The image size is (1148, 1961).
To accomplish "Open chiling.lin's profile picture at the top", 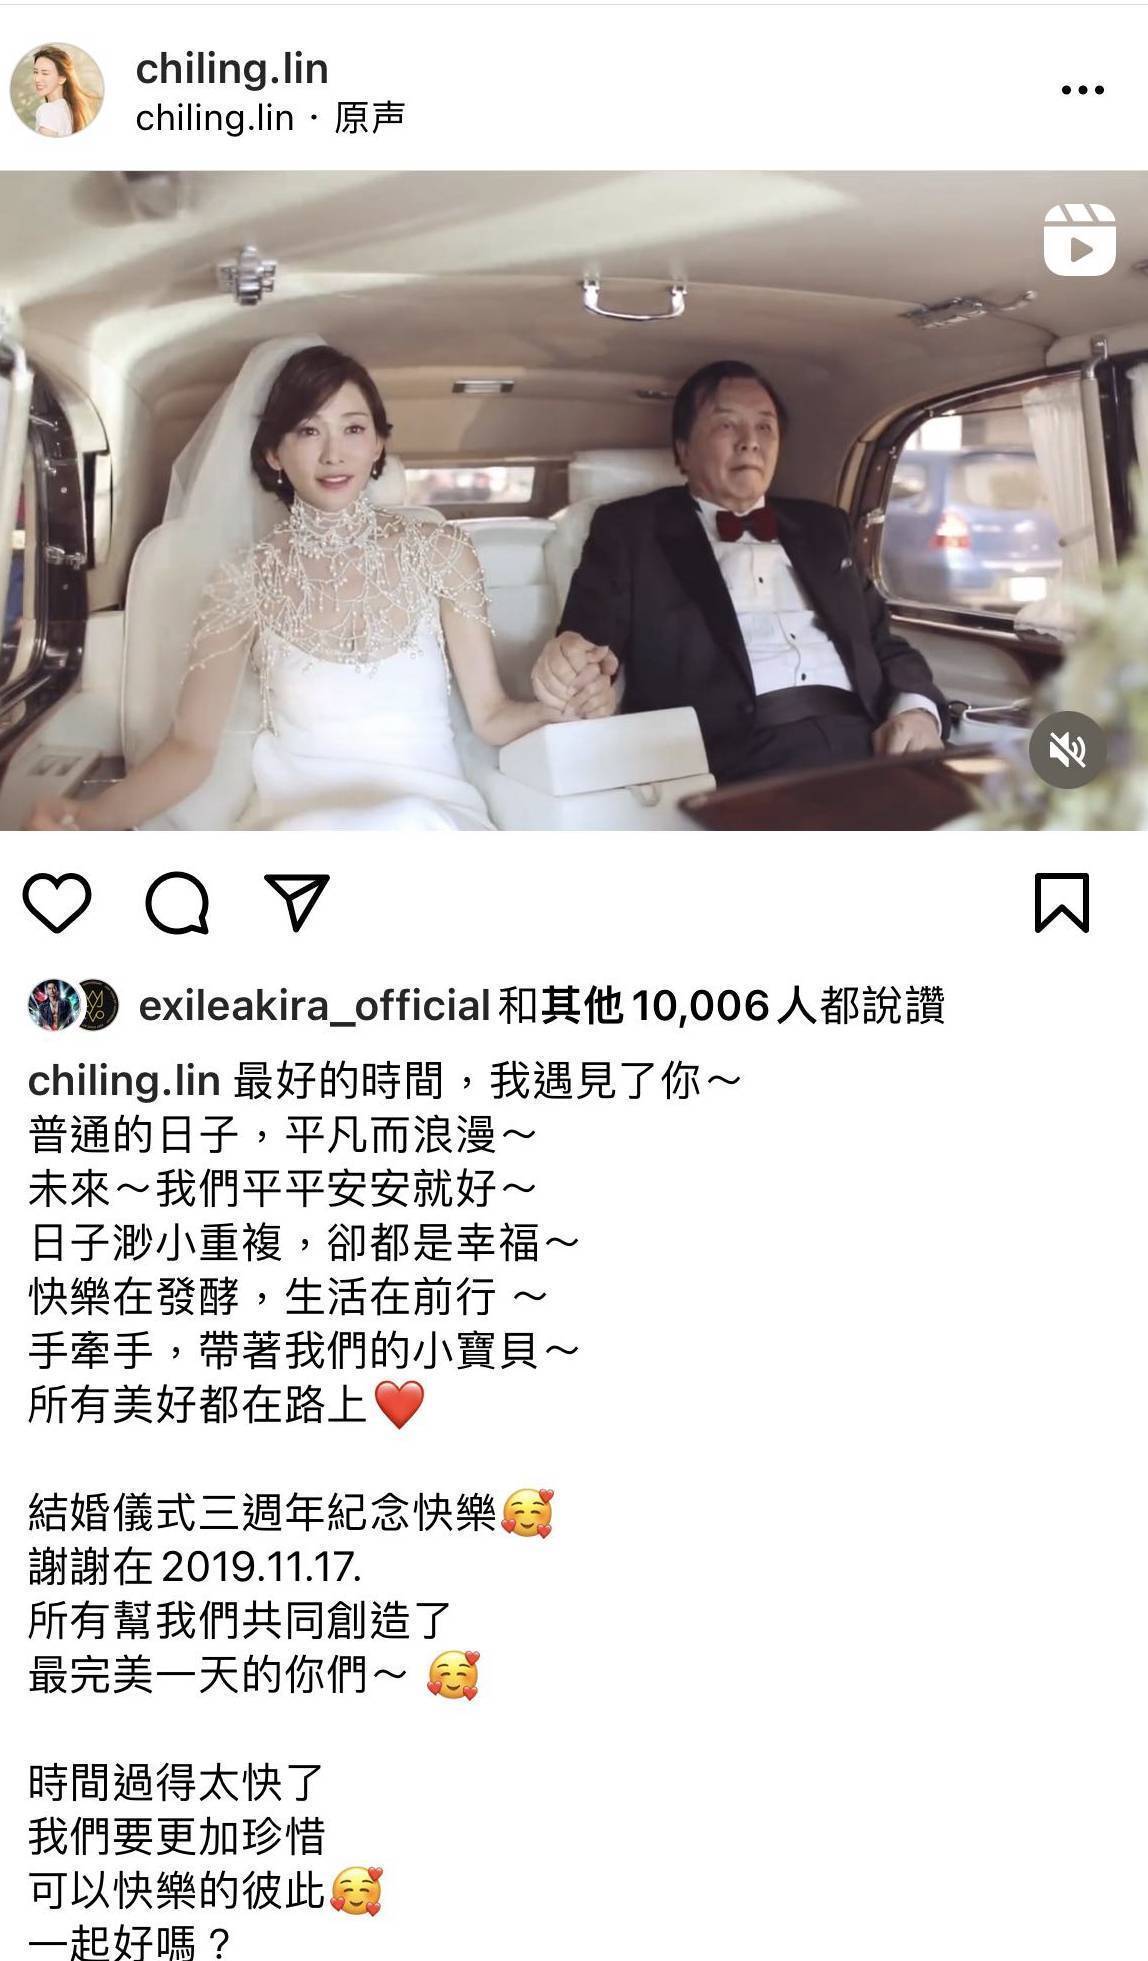I will [57, 90].
